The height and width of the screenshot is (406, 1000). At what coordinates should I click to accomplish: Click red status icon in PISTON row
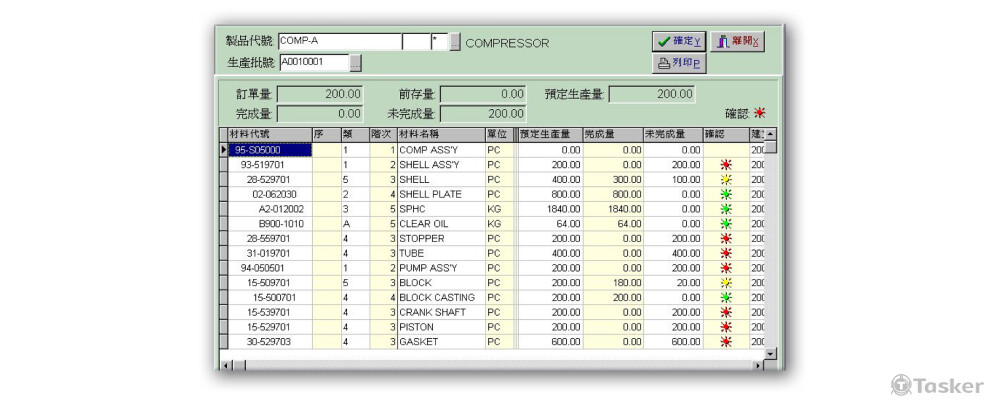pos(726,327)
